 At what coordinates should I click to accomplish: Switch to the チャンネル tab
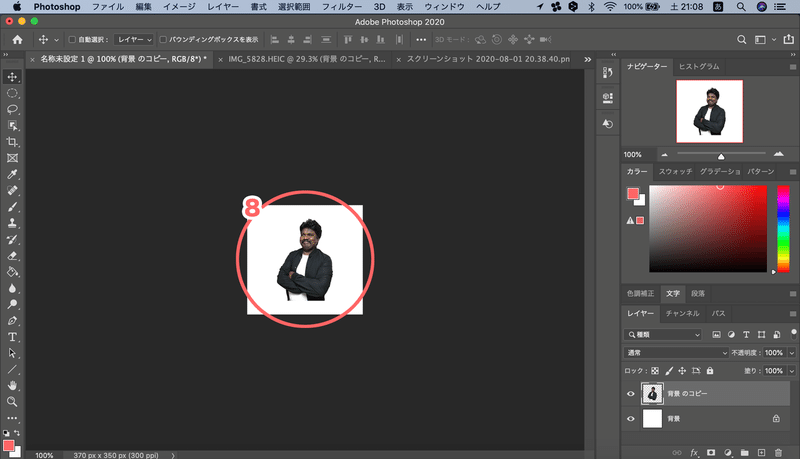(682, 313)
